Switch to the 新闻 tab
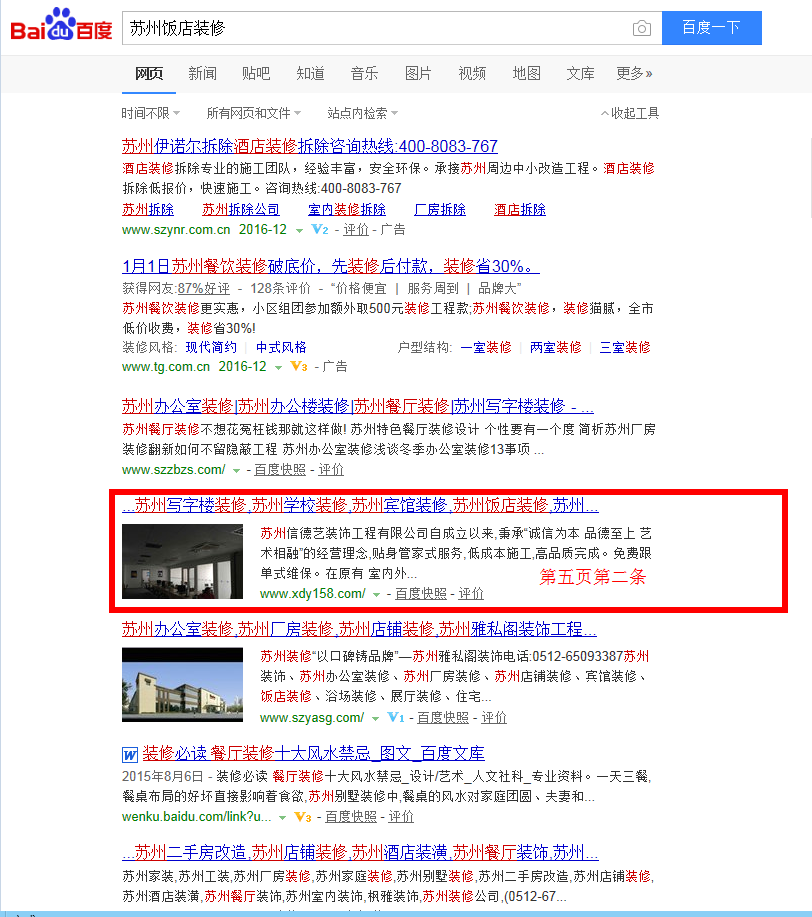Viewport: 812px width, 917px height. [x=202, y=74]
